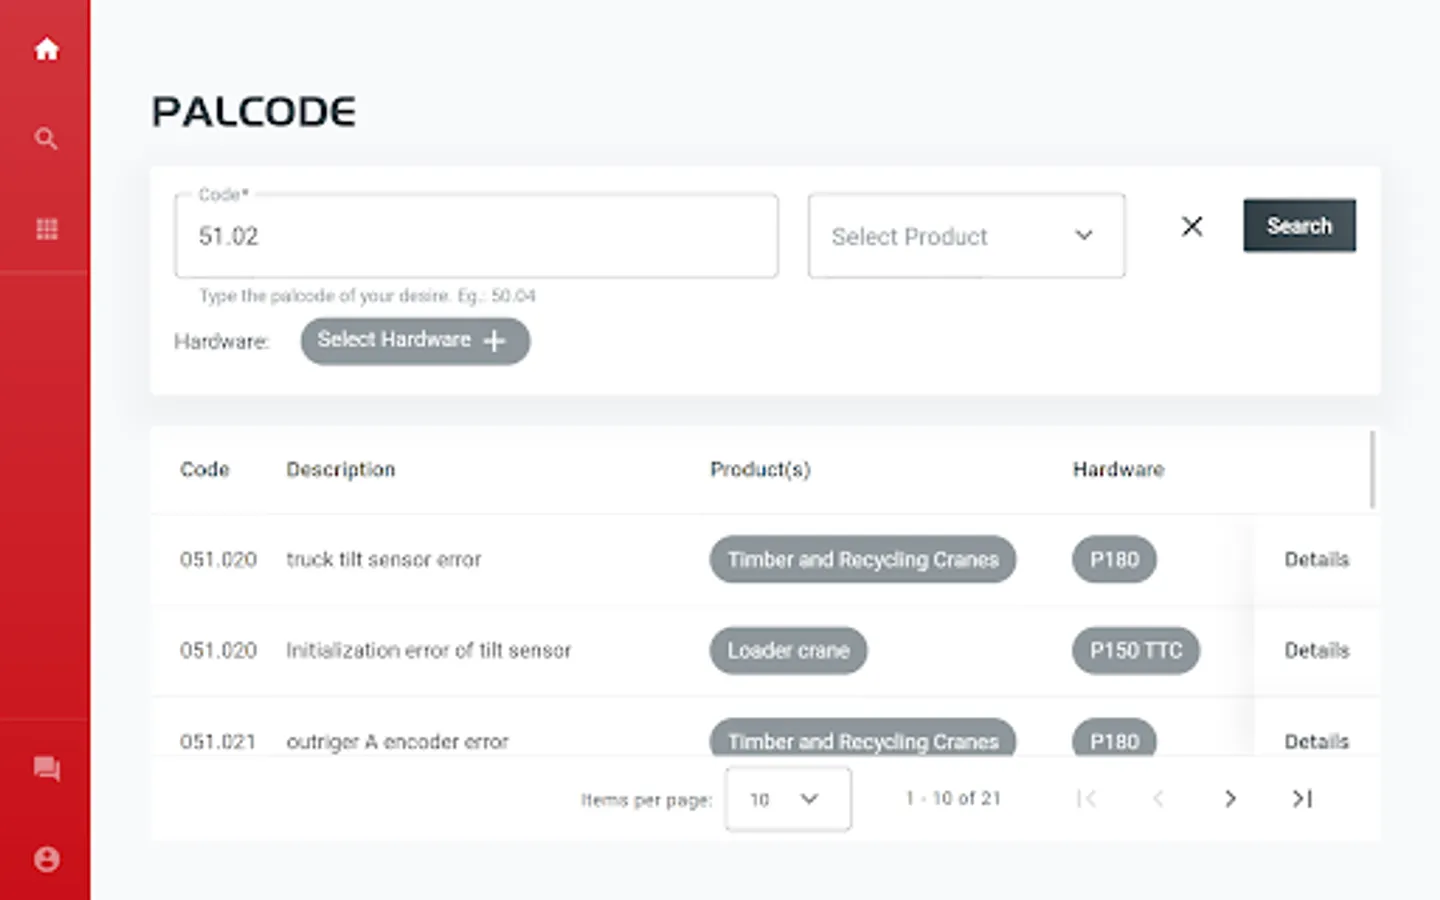Expand the items per page dropdown
This screenshot has width=1440, height=900.
pos(787,799)
